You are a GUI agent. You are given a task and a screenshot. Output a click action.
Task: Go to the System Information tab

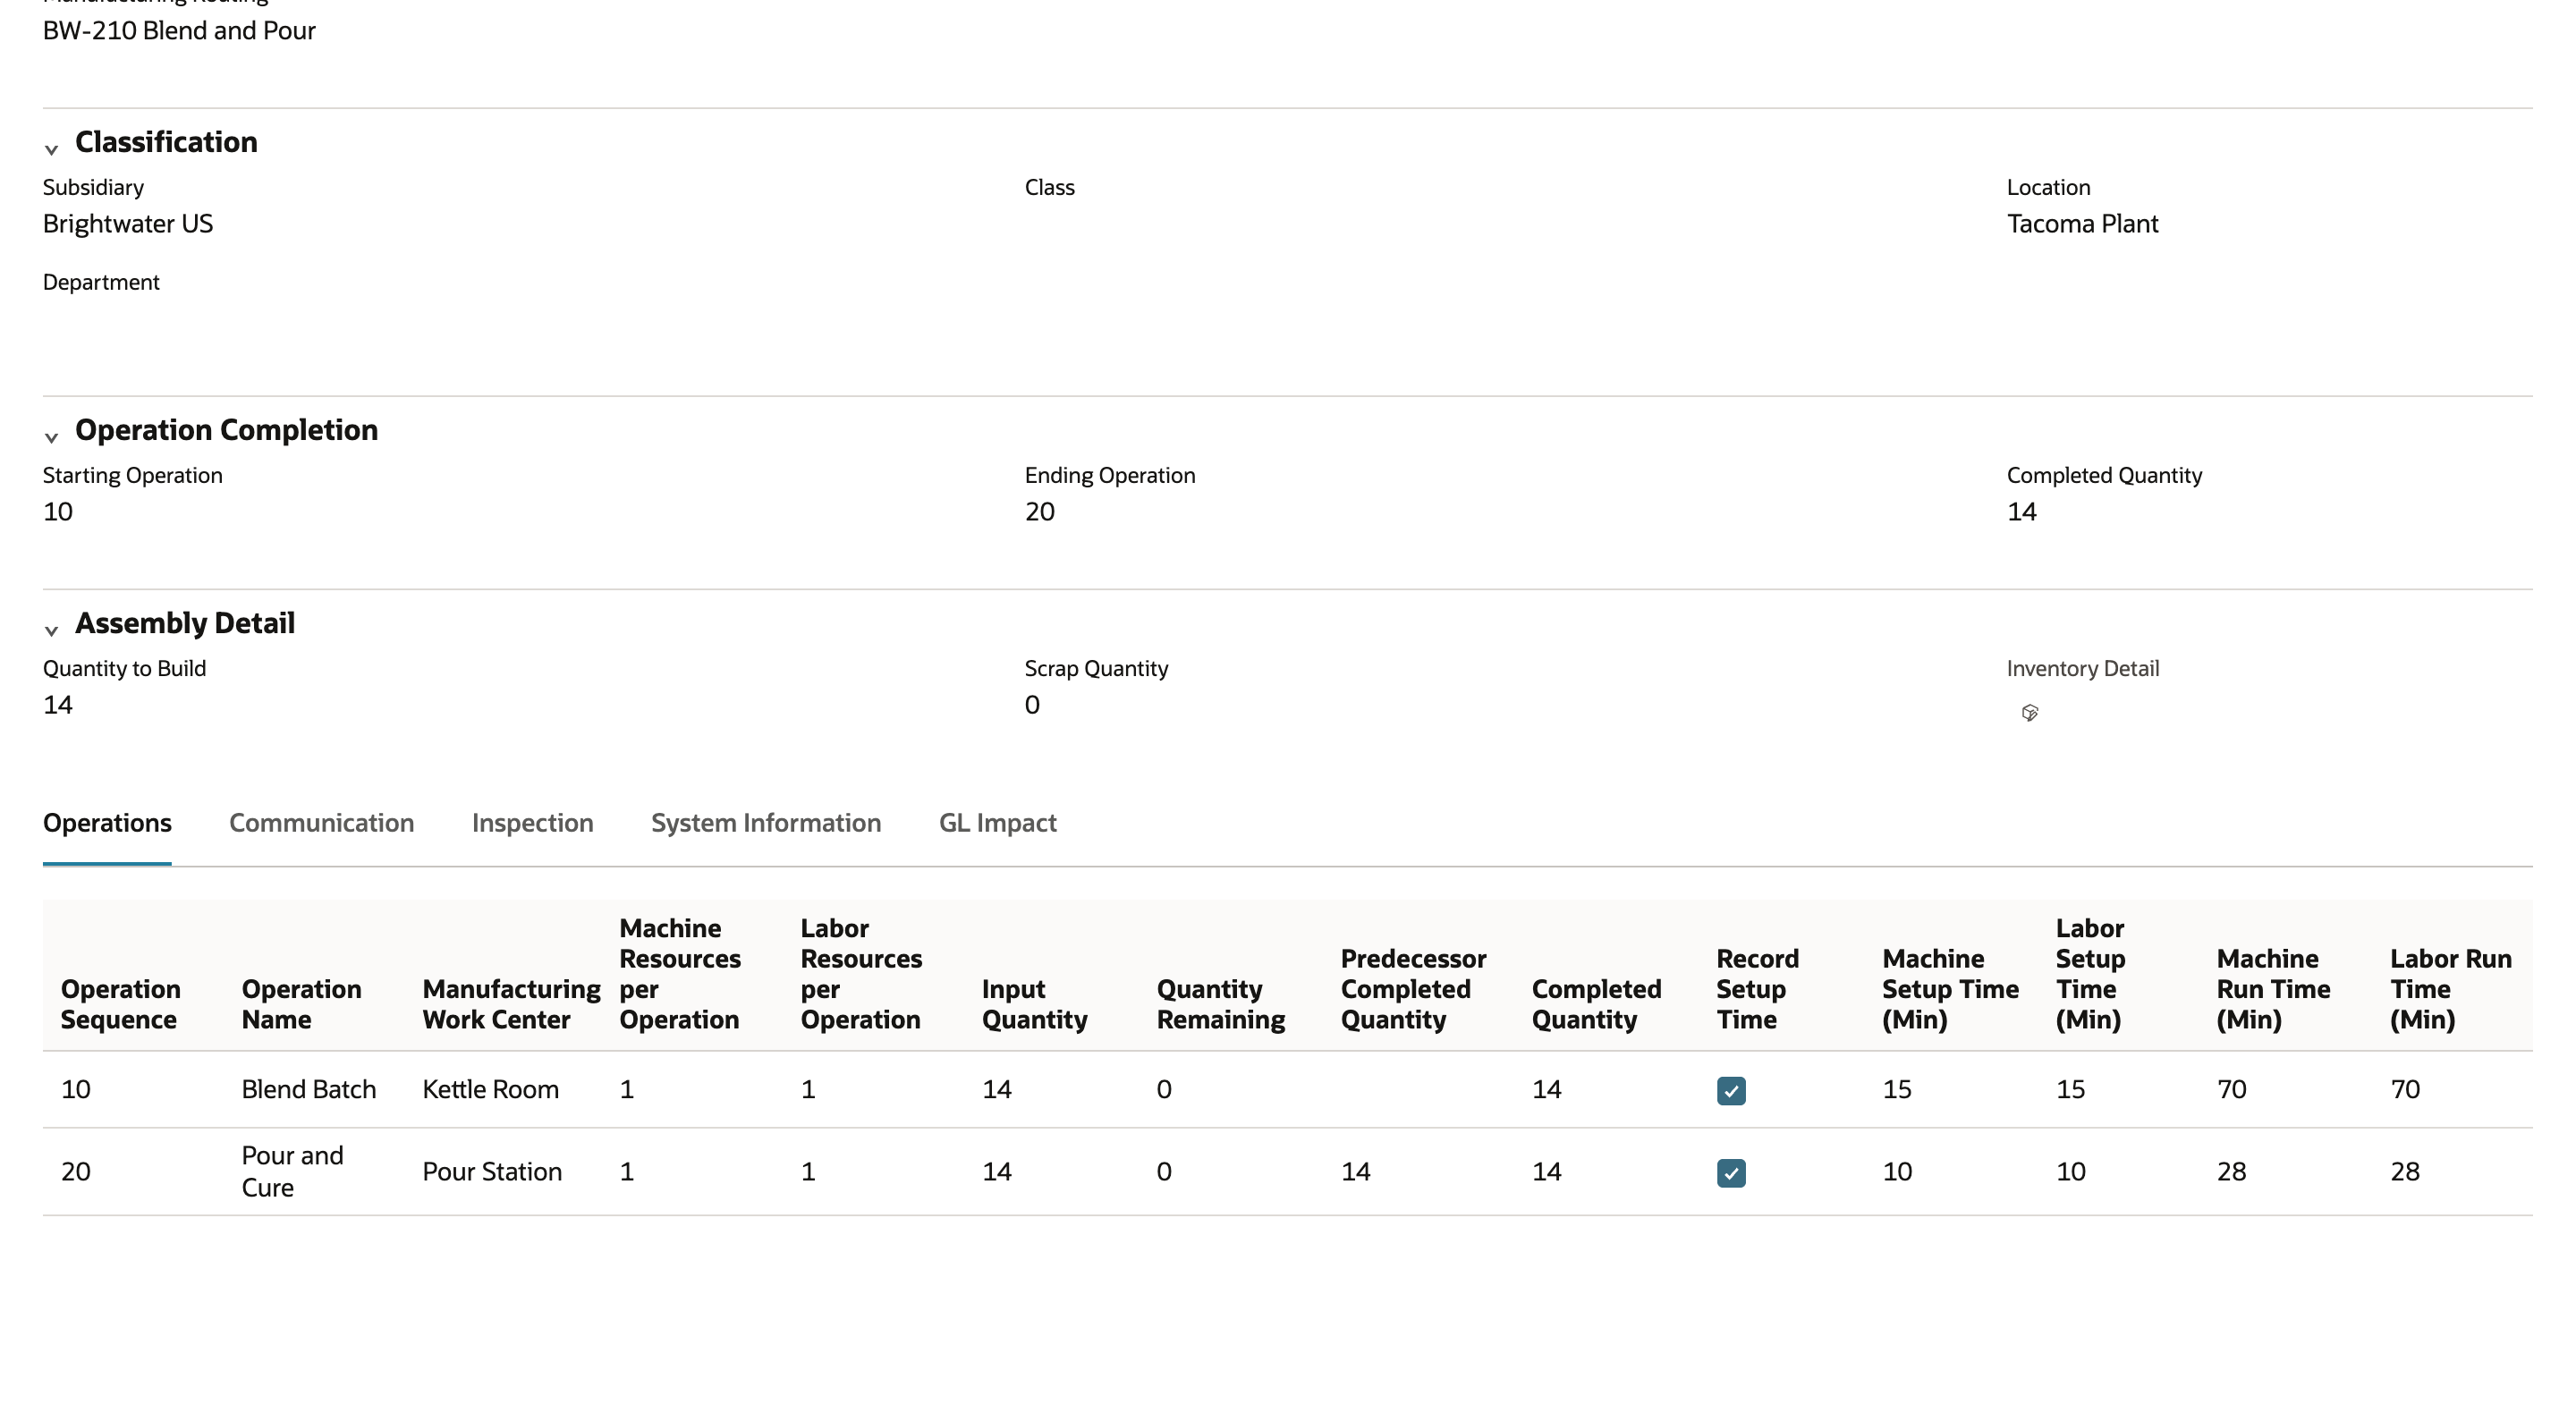click(766, 823)
